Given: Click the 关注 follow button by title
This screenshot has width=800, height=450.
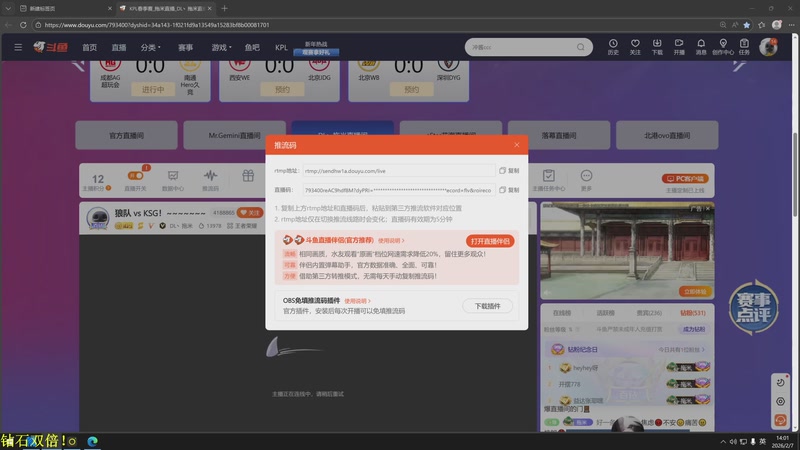Looking at the screenshot, I should [x=250, y=212].
